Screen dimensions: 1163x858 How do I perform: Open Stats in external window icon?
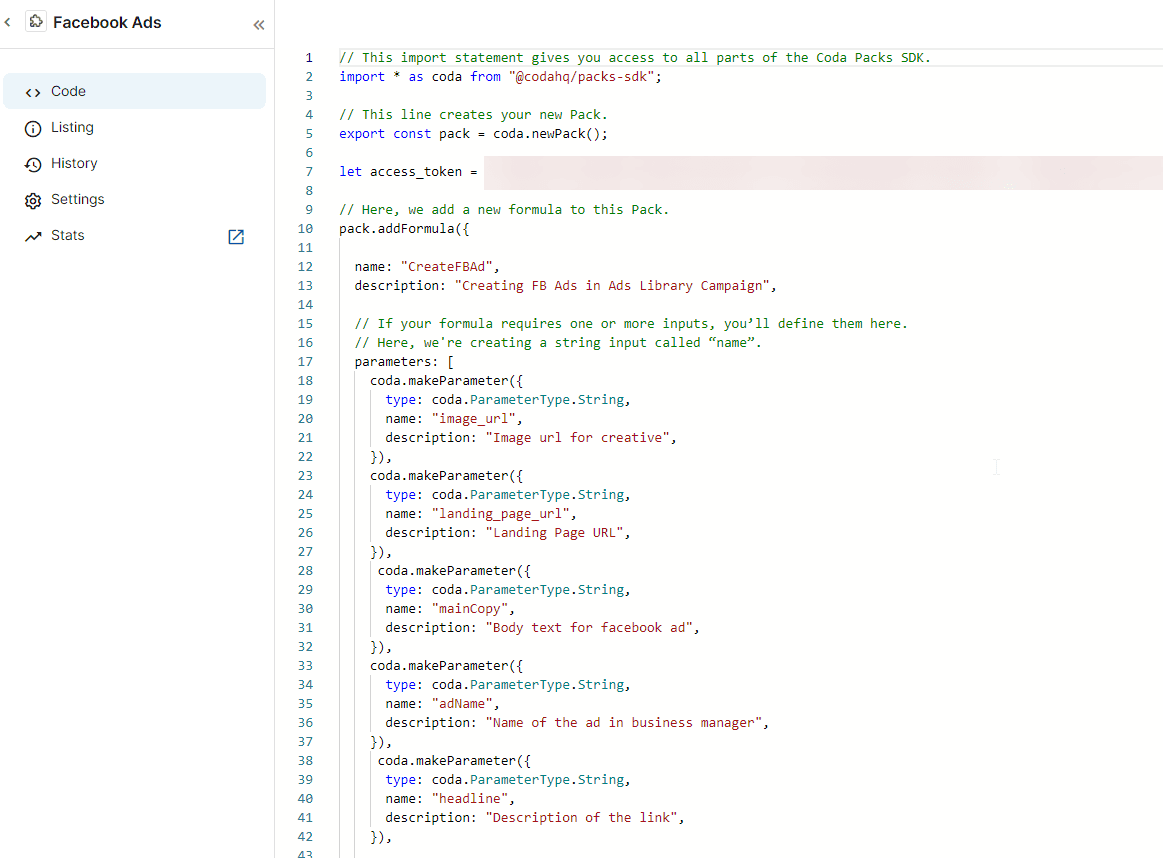(x=236, y=237)
